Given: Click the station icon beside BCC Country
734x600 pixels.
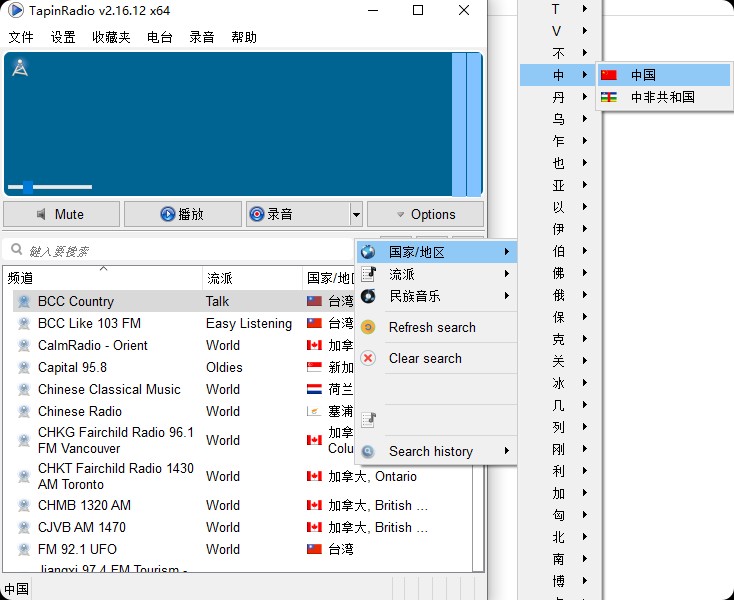Looking at the screenshot, I should click(x=24, y=301).
